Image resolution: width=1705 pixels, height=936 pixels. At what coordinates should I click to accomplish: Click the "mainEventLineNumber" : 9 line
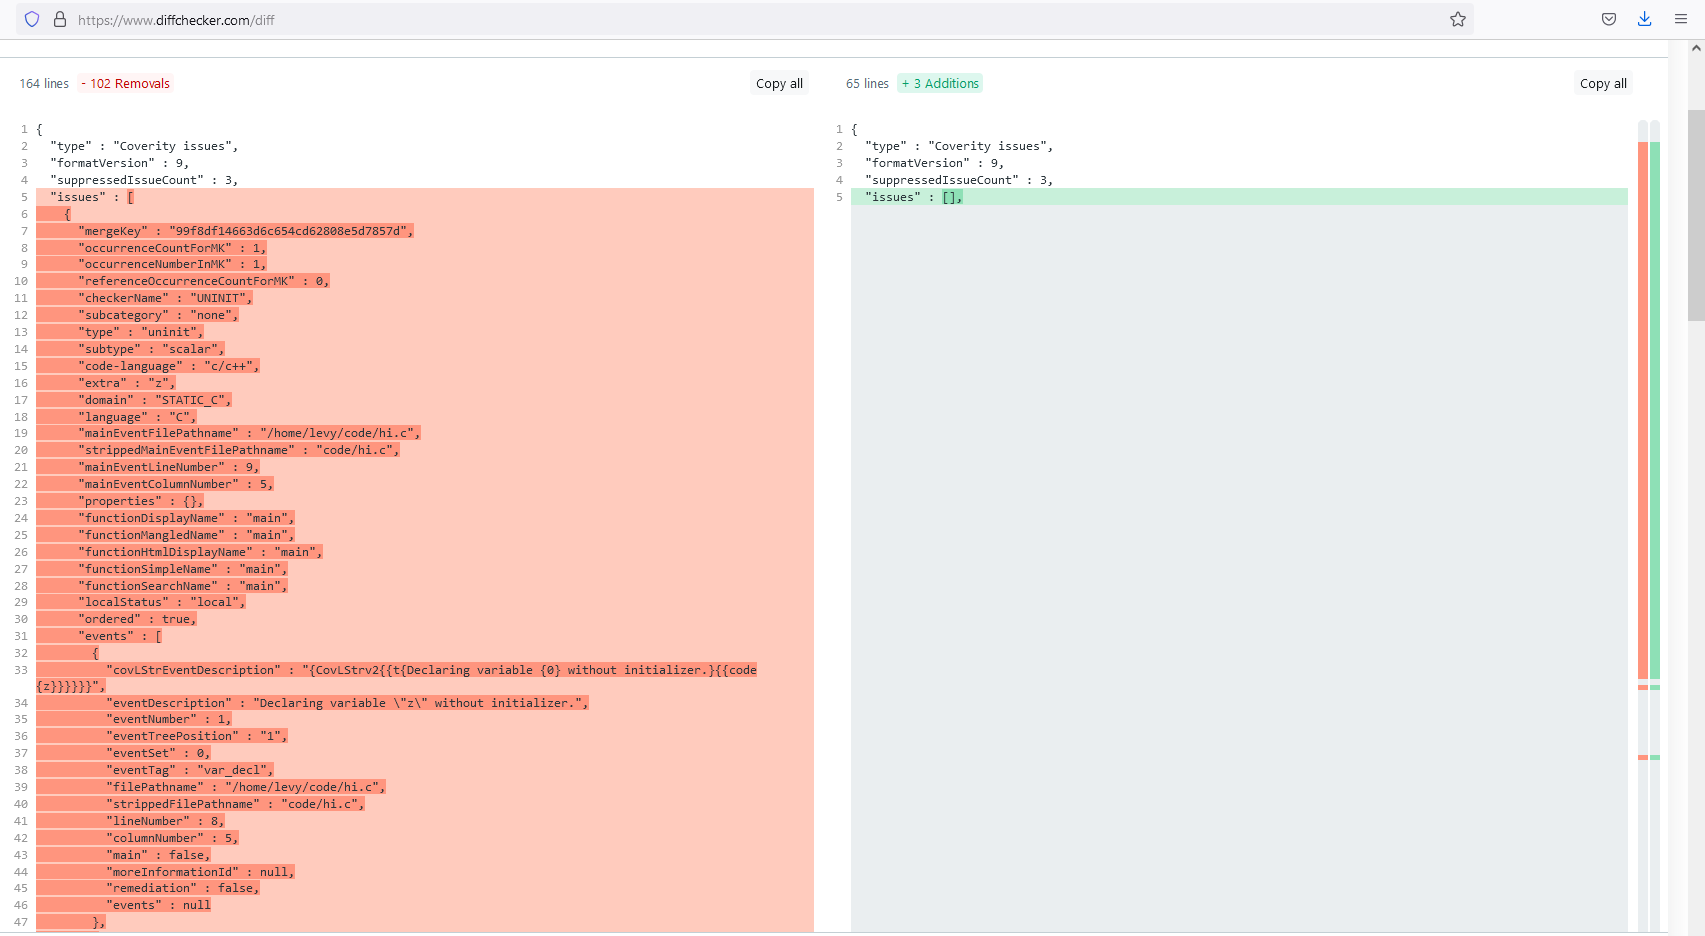click(x=168, y=467)
